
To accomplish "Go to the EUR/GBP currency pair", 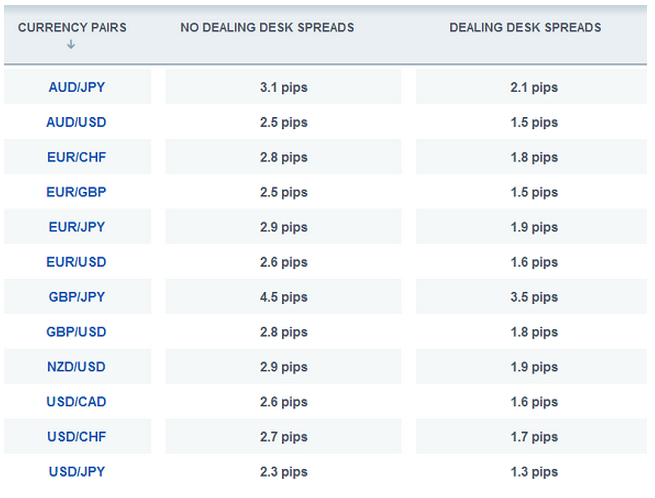I will point(77,192).
